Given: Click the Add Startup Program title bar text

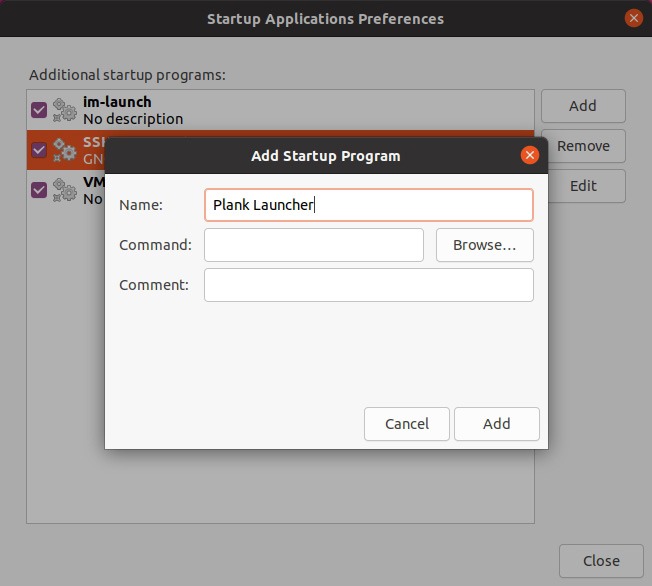Looking at the screenshot, I should pos(326,156).
